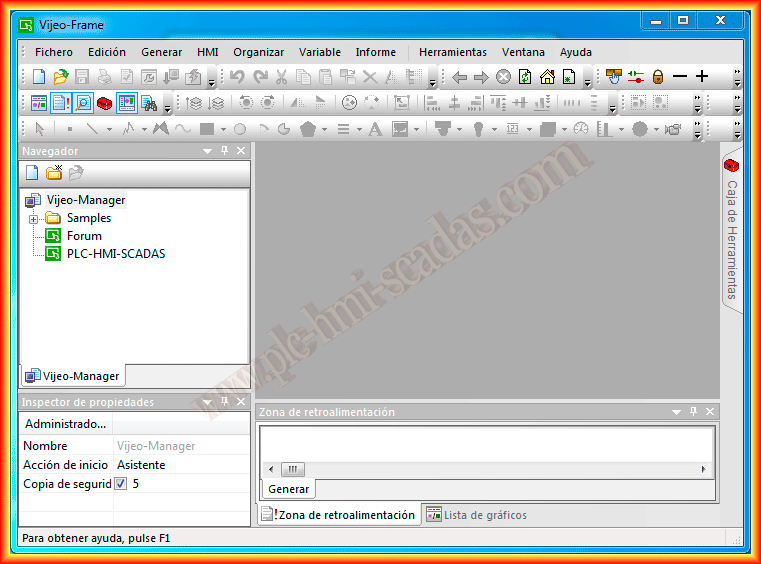The image size is (761, 564).
Task: Open Inspector de propiedades panel dropdown arrow
Action: click(208, 402)
